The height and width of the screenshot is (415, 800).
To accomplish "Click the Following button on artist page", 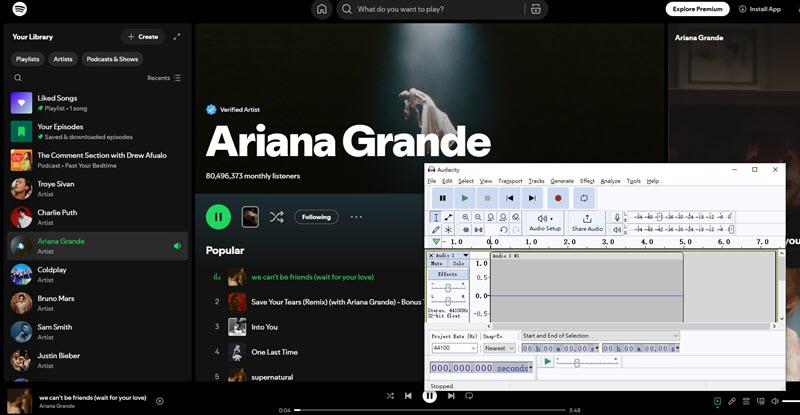I will 316,217.
